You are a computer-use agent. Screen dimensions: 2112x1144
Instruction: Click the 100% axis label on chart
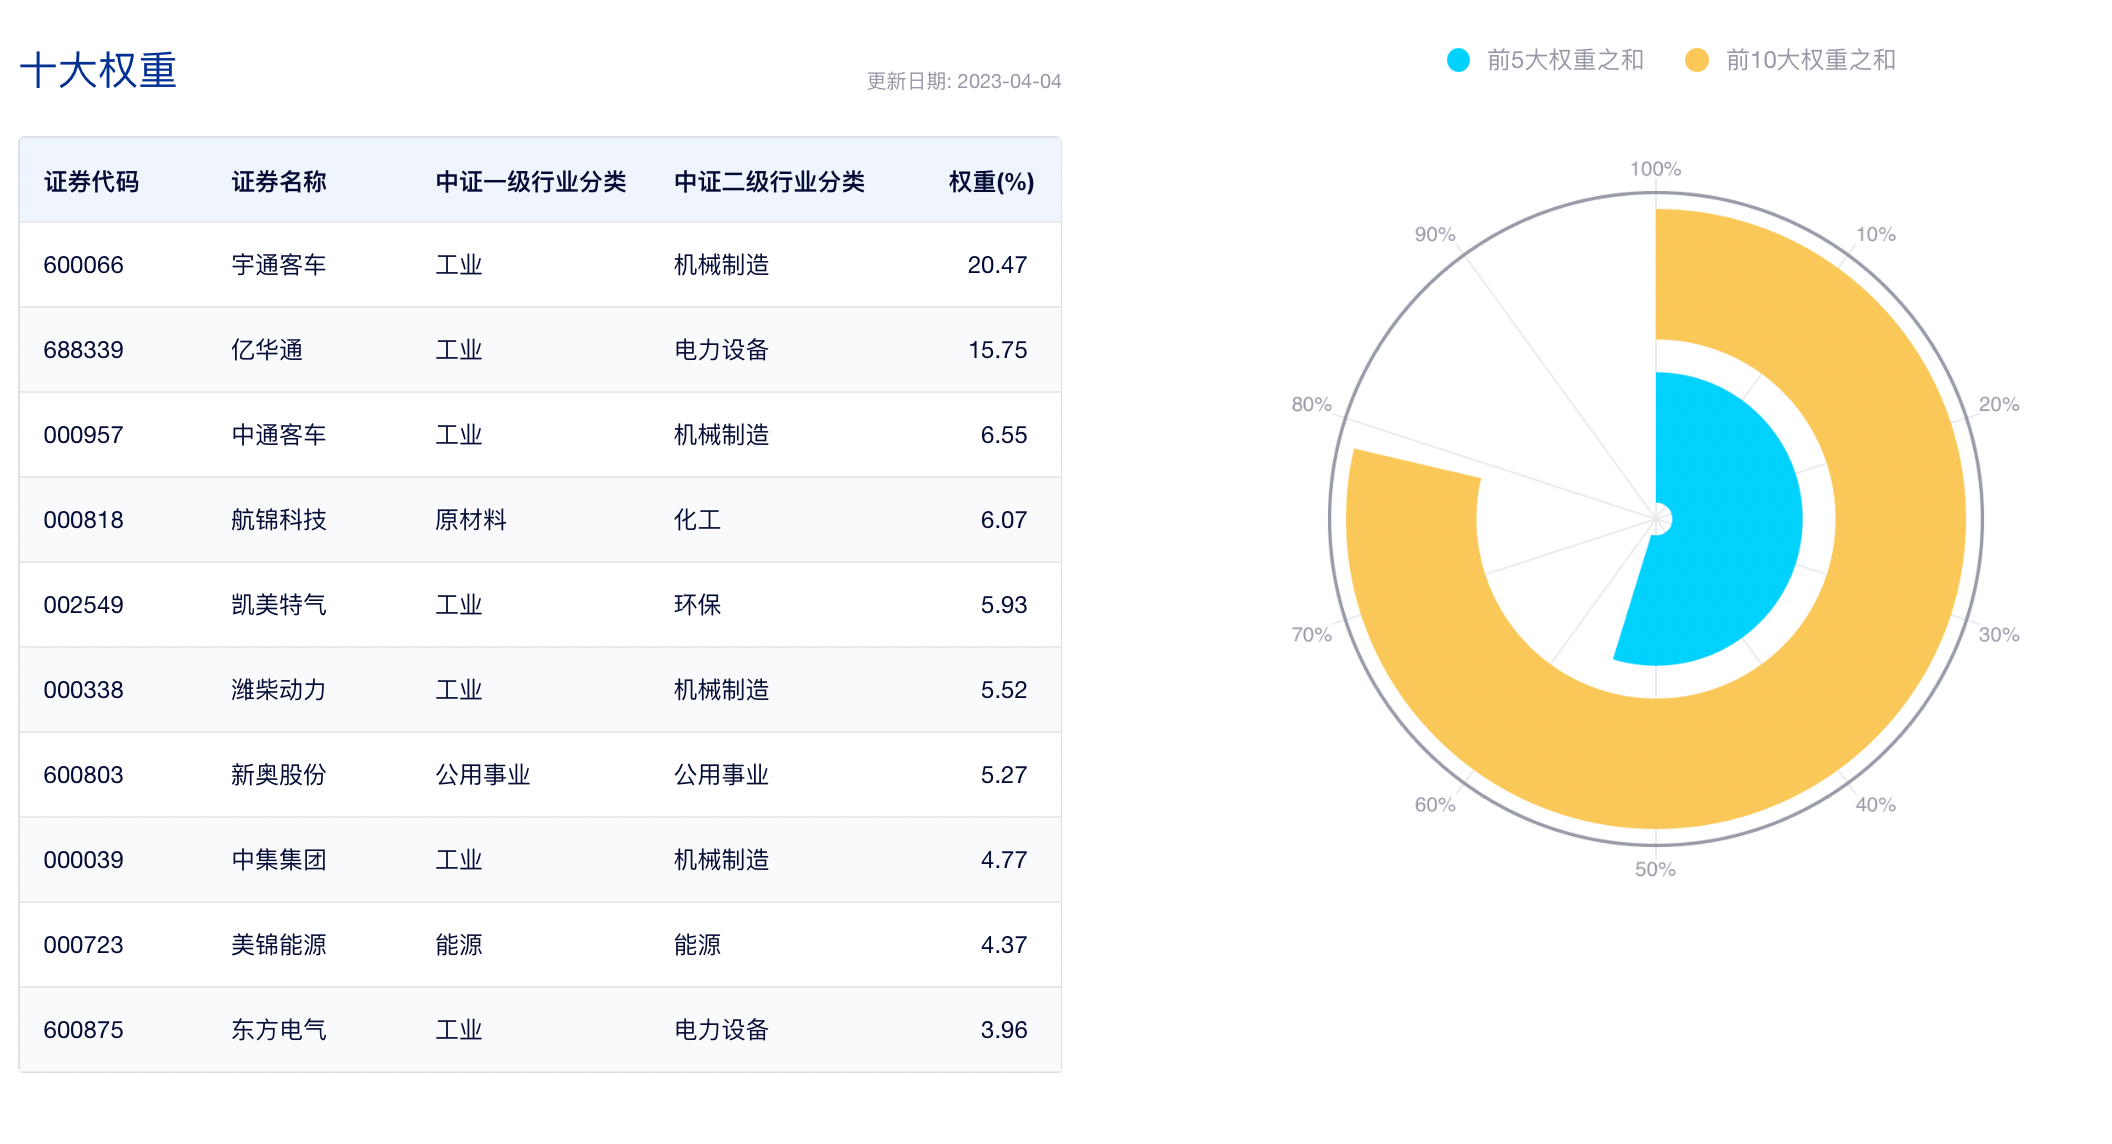click(1655, 169)
